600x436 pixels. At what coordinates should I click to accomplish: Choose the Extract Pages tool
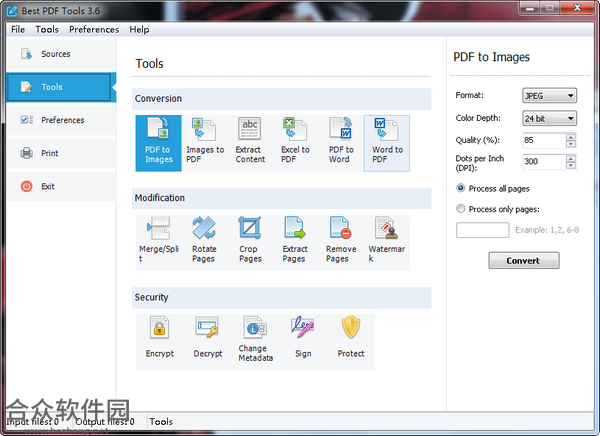click(295, 242)
